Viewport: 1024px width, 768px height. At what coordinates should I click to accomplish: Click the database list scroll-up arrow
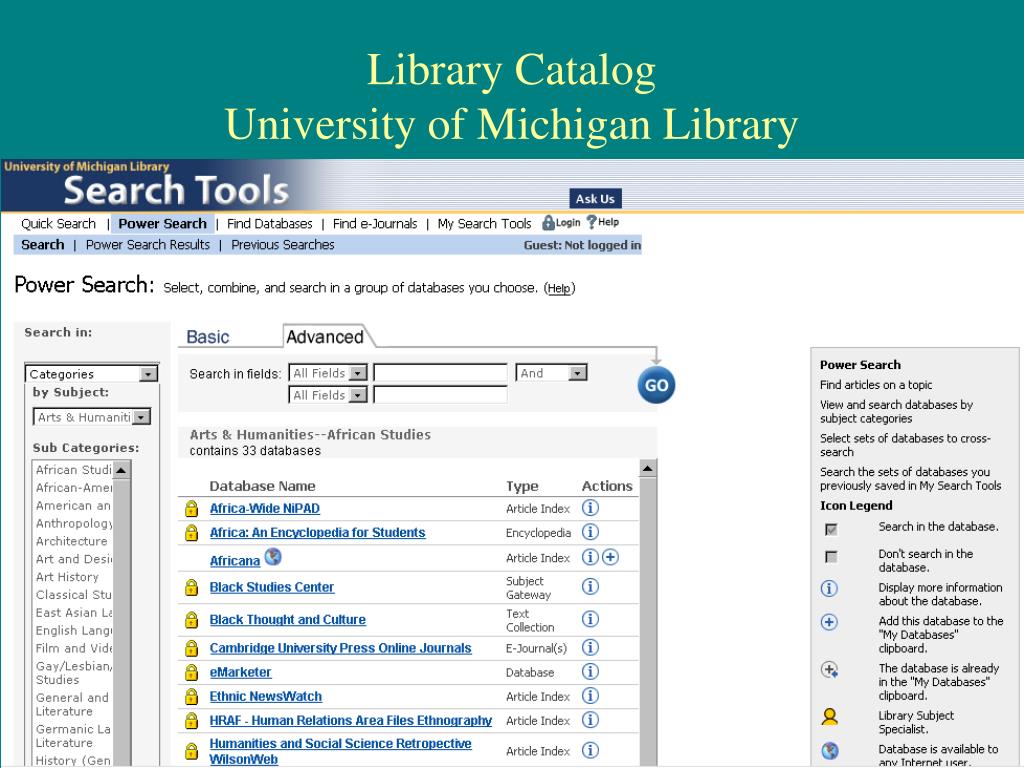648,468
